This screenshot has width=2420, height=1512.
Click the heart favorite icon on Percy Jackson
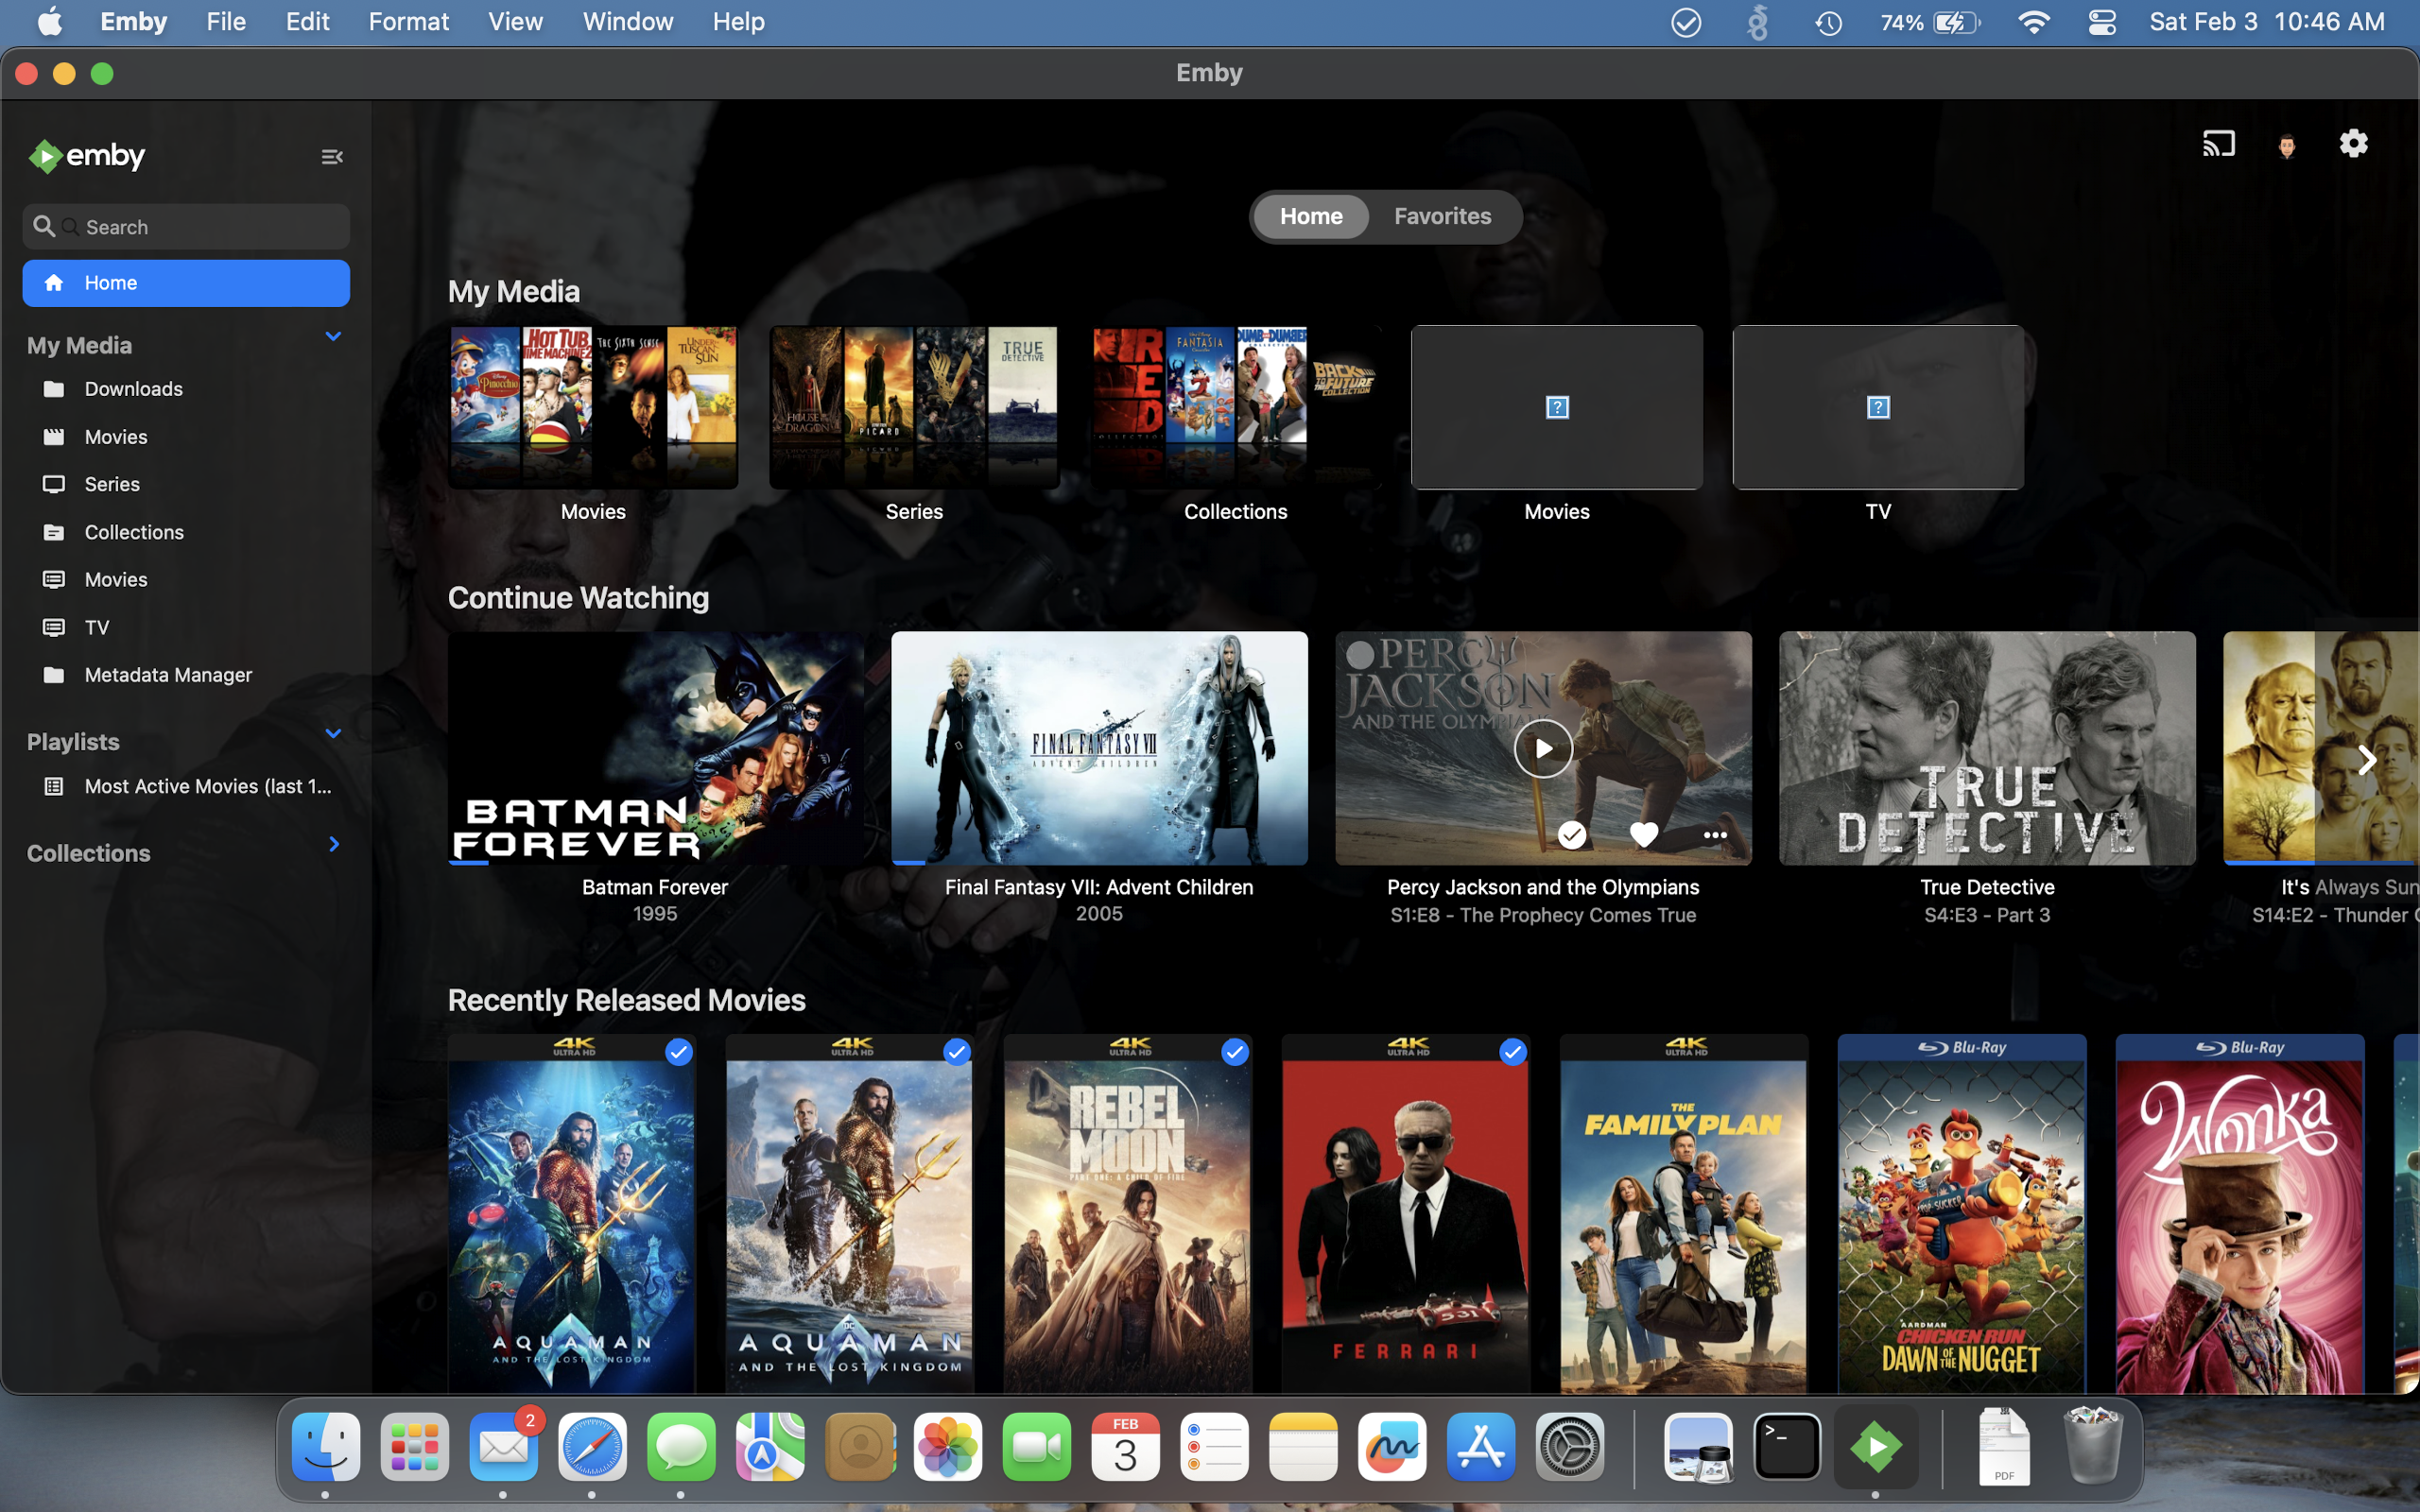click(x=1643, y=834)
